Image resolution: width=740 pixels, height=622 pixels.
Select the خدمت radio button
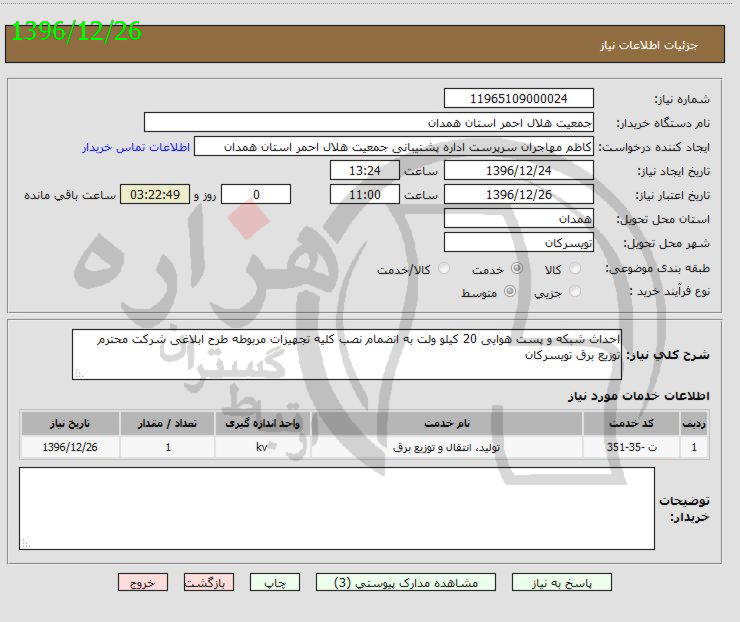517,269
